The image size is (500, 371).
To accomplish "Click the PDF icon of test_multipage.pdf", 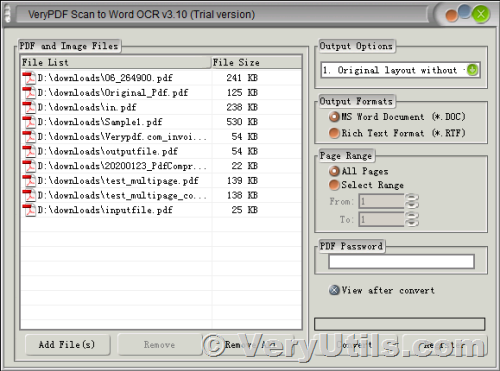I will [29, 181].
